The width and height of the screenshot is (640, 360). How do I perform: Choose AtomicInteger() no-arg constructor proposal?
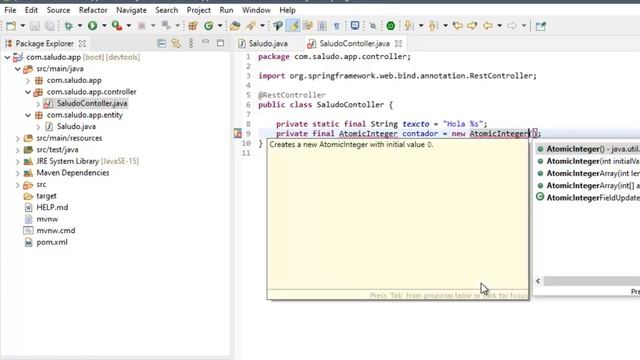coord(588,149)
